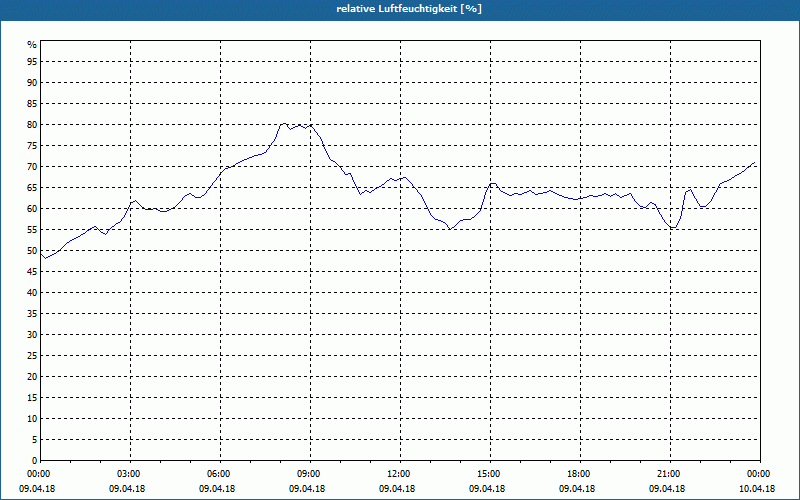Viewport: 800px width, 500px height.
Task: Select the '09.04.18' date under 12:00
Action: (397, 489)
